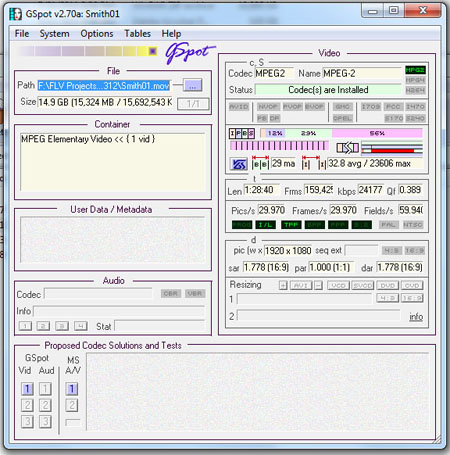Image resolution: width=450 pixels, height=455 pixels.
Task: Click the 16:9 button under Resizing
Action: (x=412, y=298)
